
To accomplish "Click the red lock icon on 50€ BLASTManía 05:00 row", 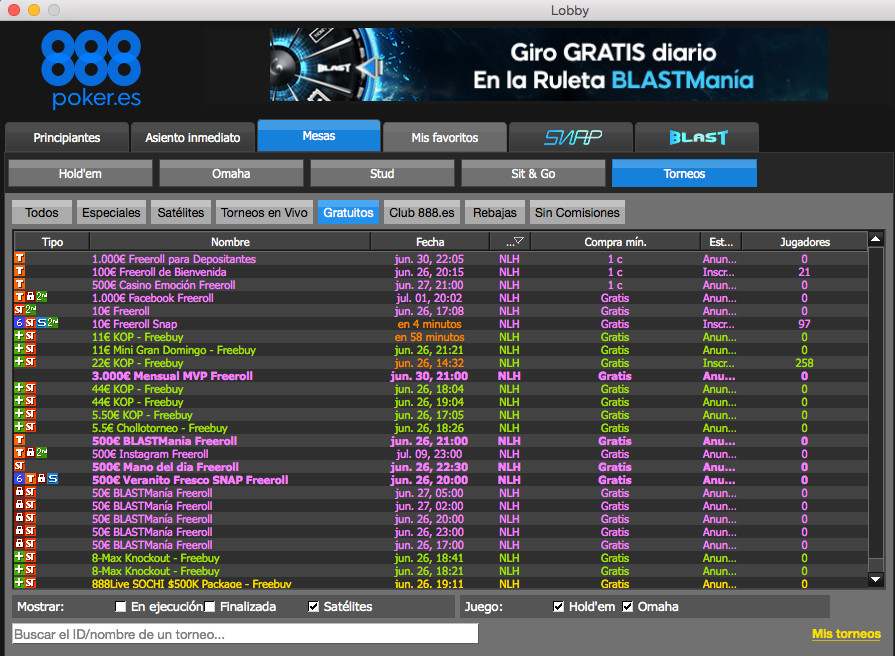I will [19, 492].
